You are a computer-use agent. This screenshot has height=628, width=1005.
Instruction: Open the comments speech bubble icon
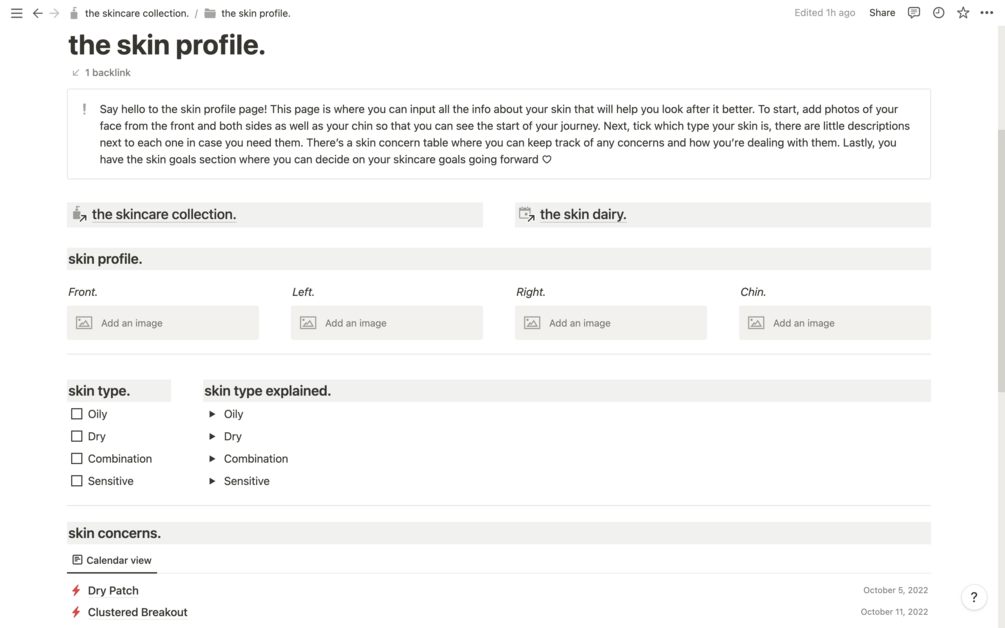(x=913, y=13)
